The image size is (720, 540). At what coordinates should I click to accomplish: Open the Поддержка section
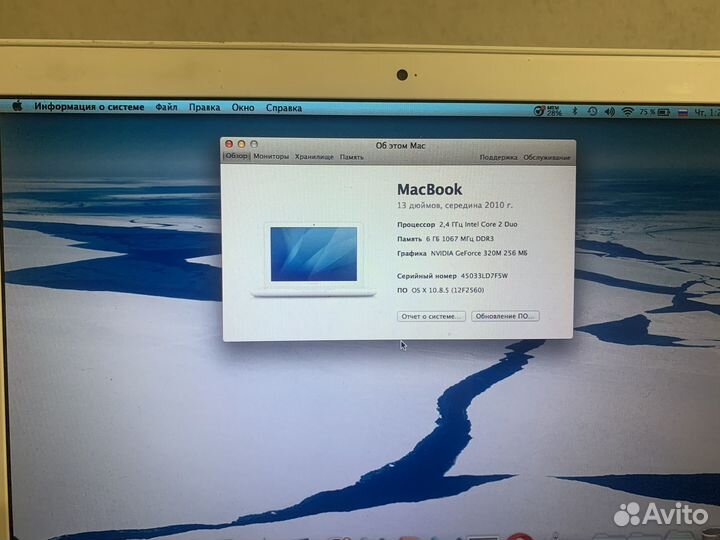click(498, 158)
